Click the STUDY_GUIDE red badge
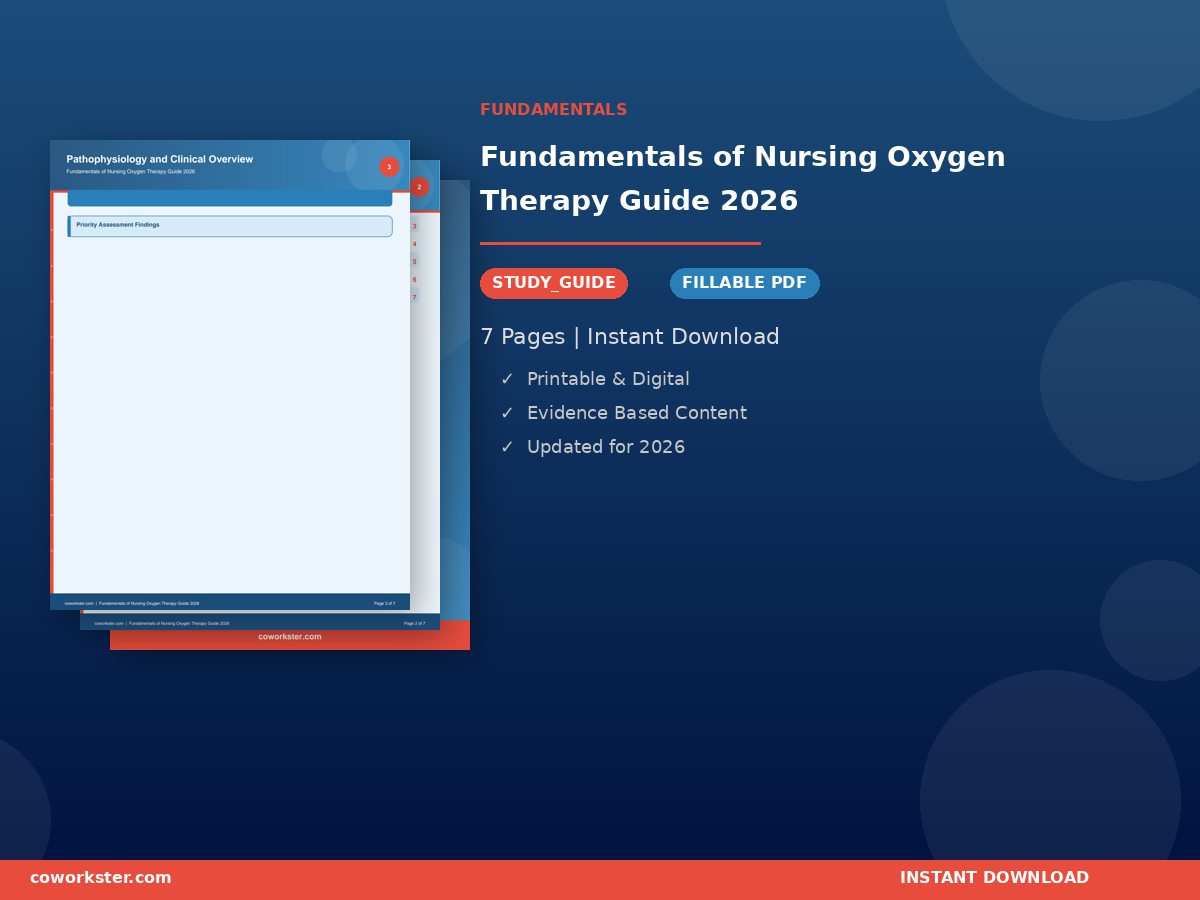1200x900 pixels. (554, 283)
